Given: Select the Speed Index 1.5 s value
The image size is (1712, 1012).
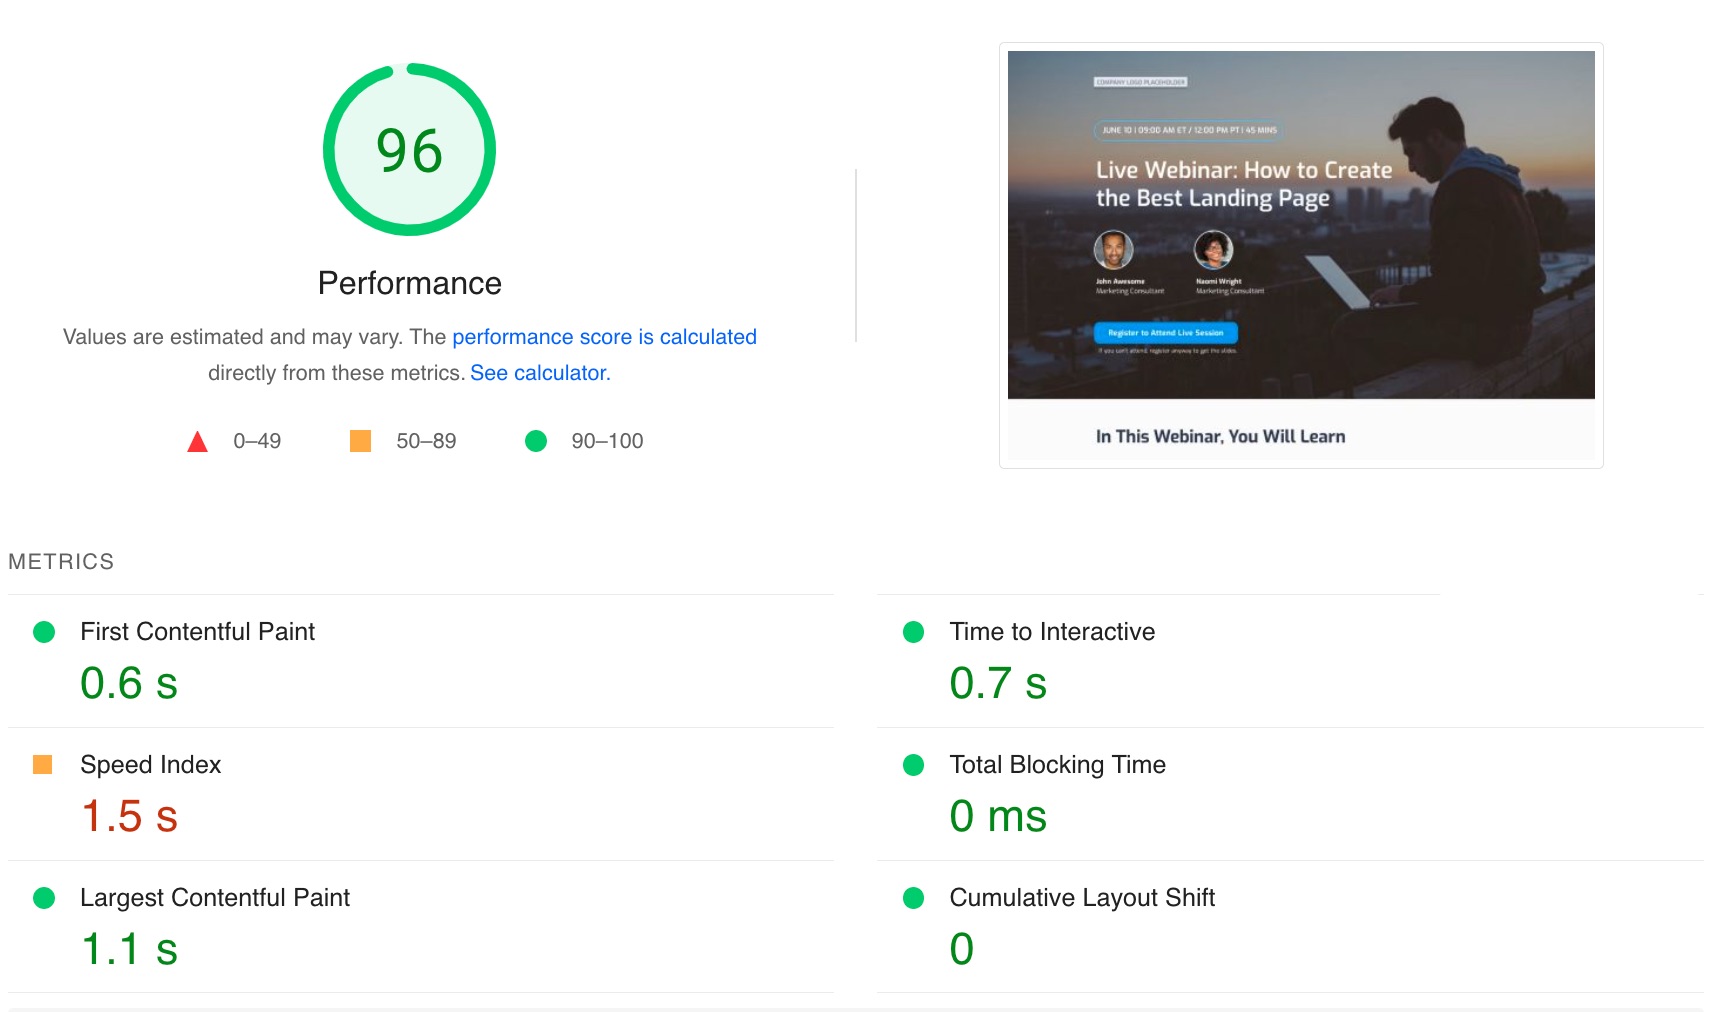Looking at the screenshot, I should point(129,816).
